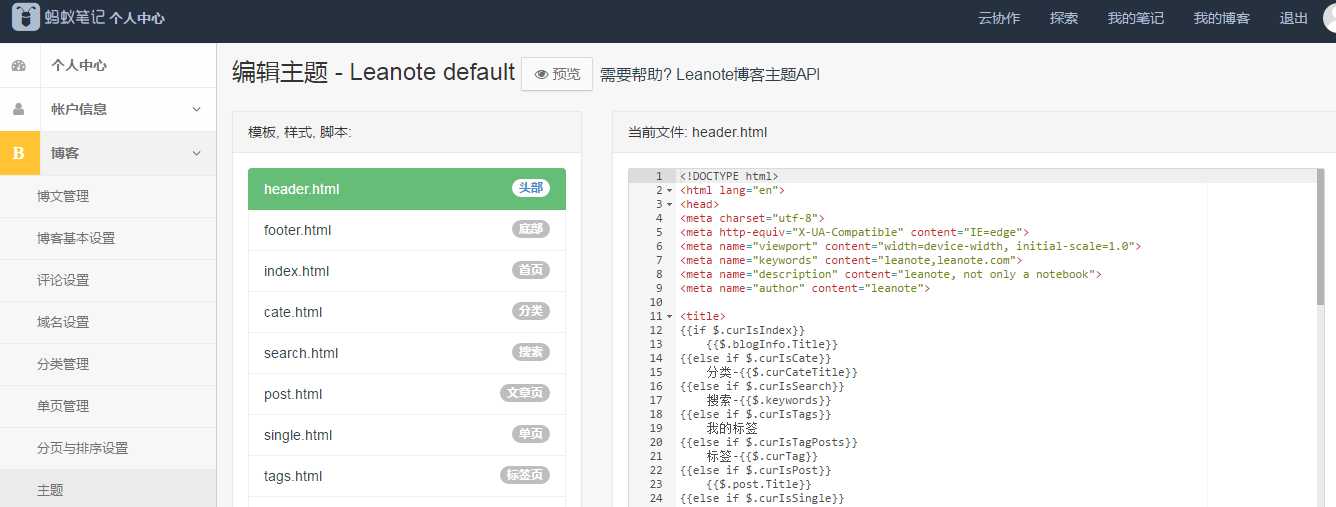Open 域名设置 in the sidebar
The height and width of the screenshot is (507, 1336).
pyautogui.click(x=108, y=322)
